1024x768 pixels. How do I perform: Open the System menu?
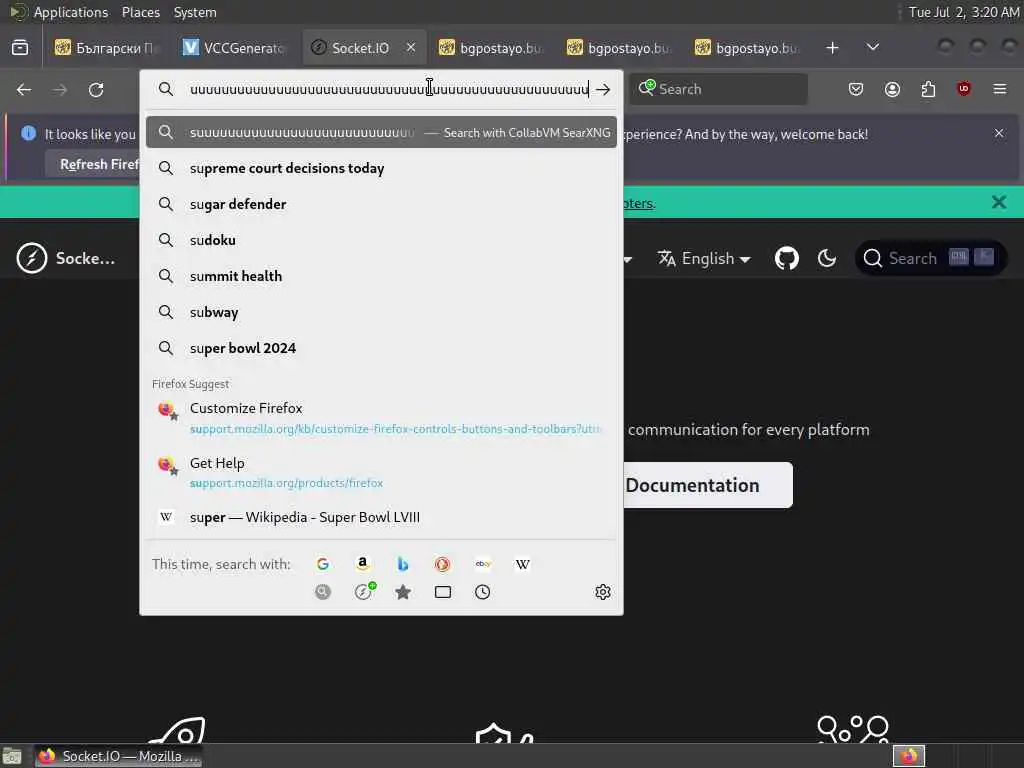[x=195, y=12]
